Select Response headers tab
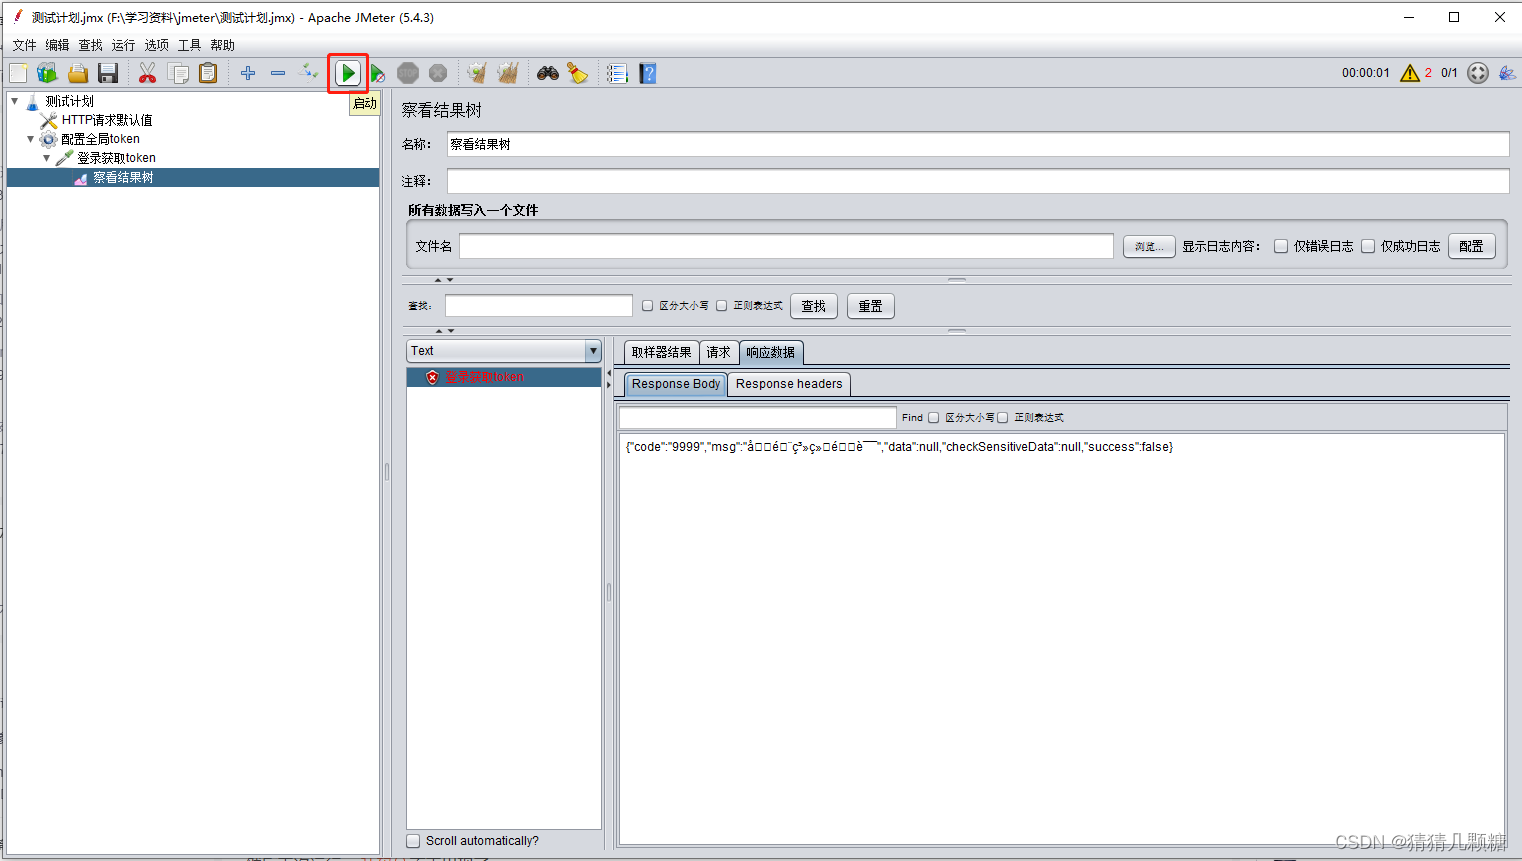Screen dimensions: 1522x861 click(789, 384)
